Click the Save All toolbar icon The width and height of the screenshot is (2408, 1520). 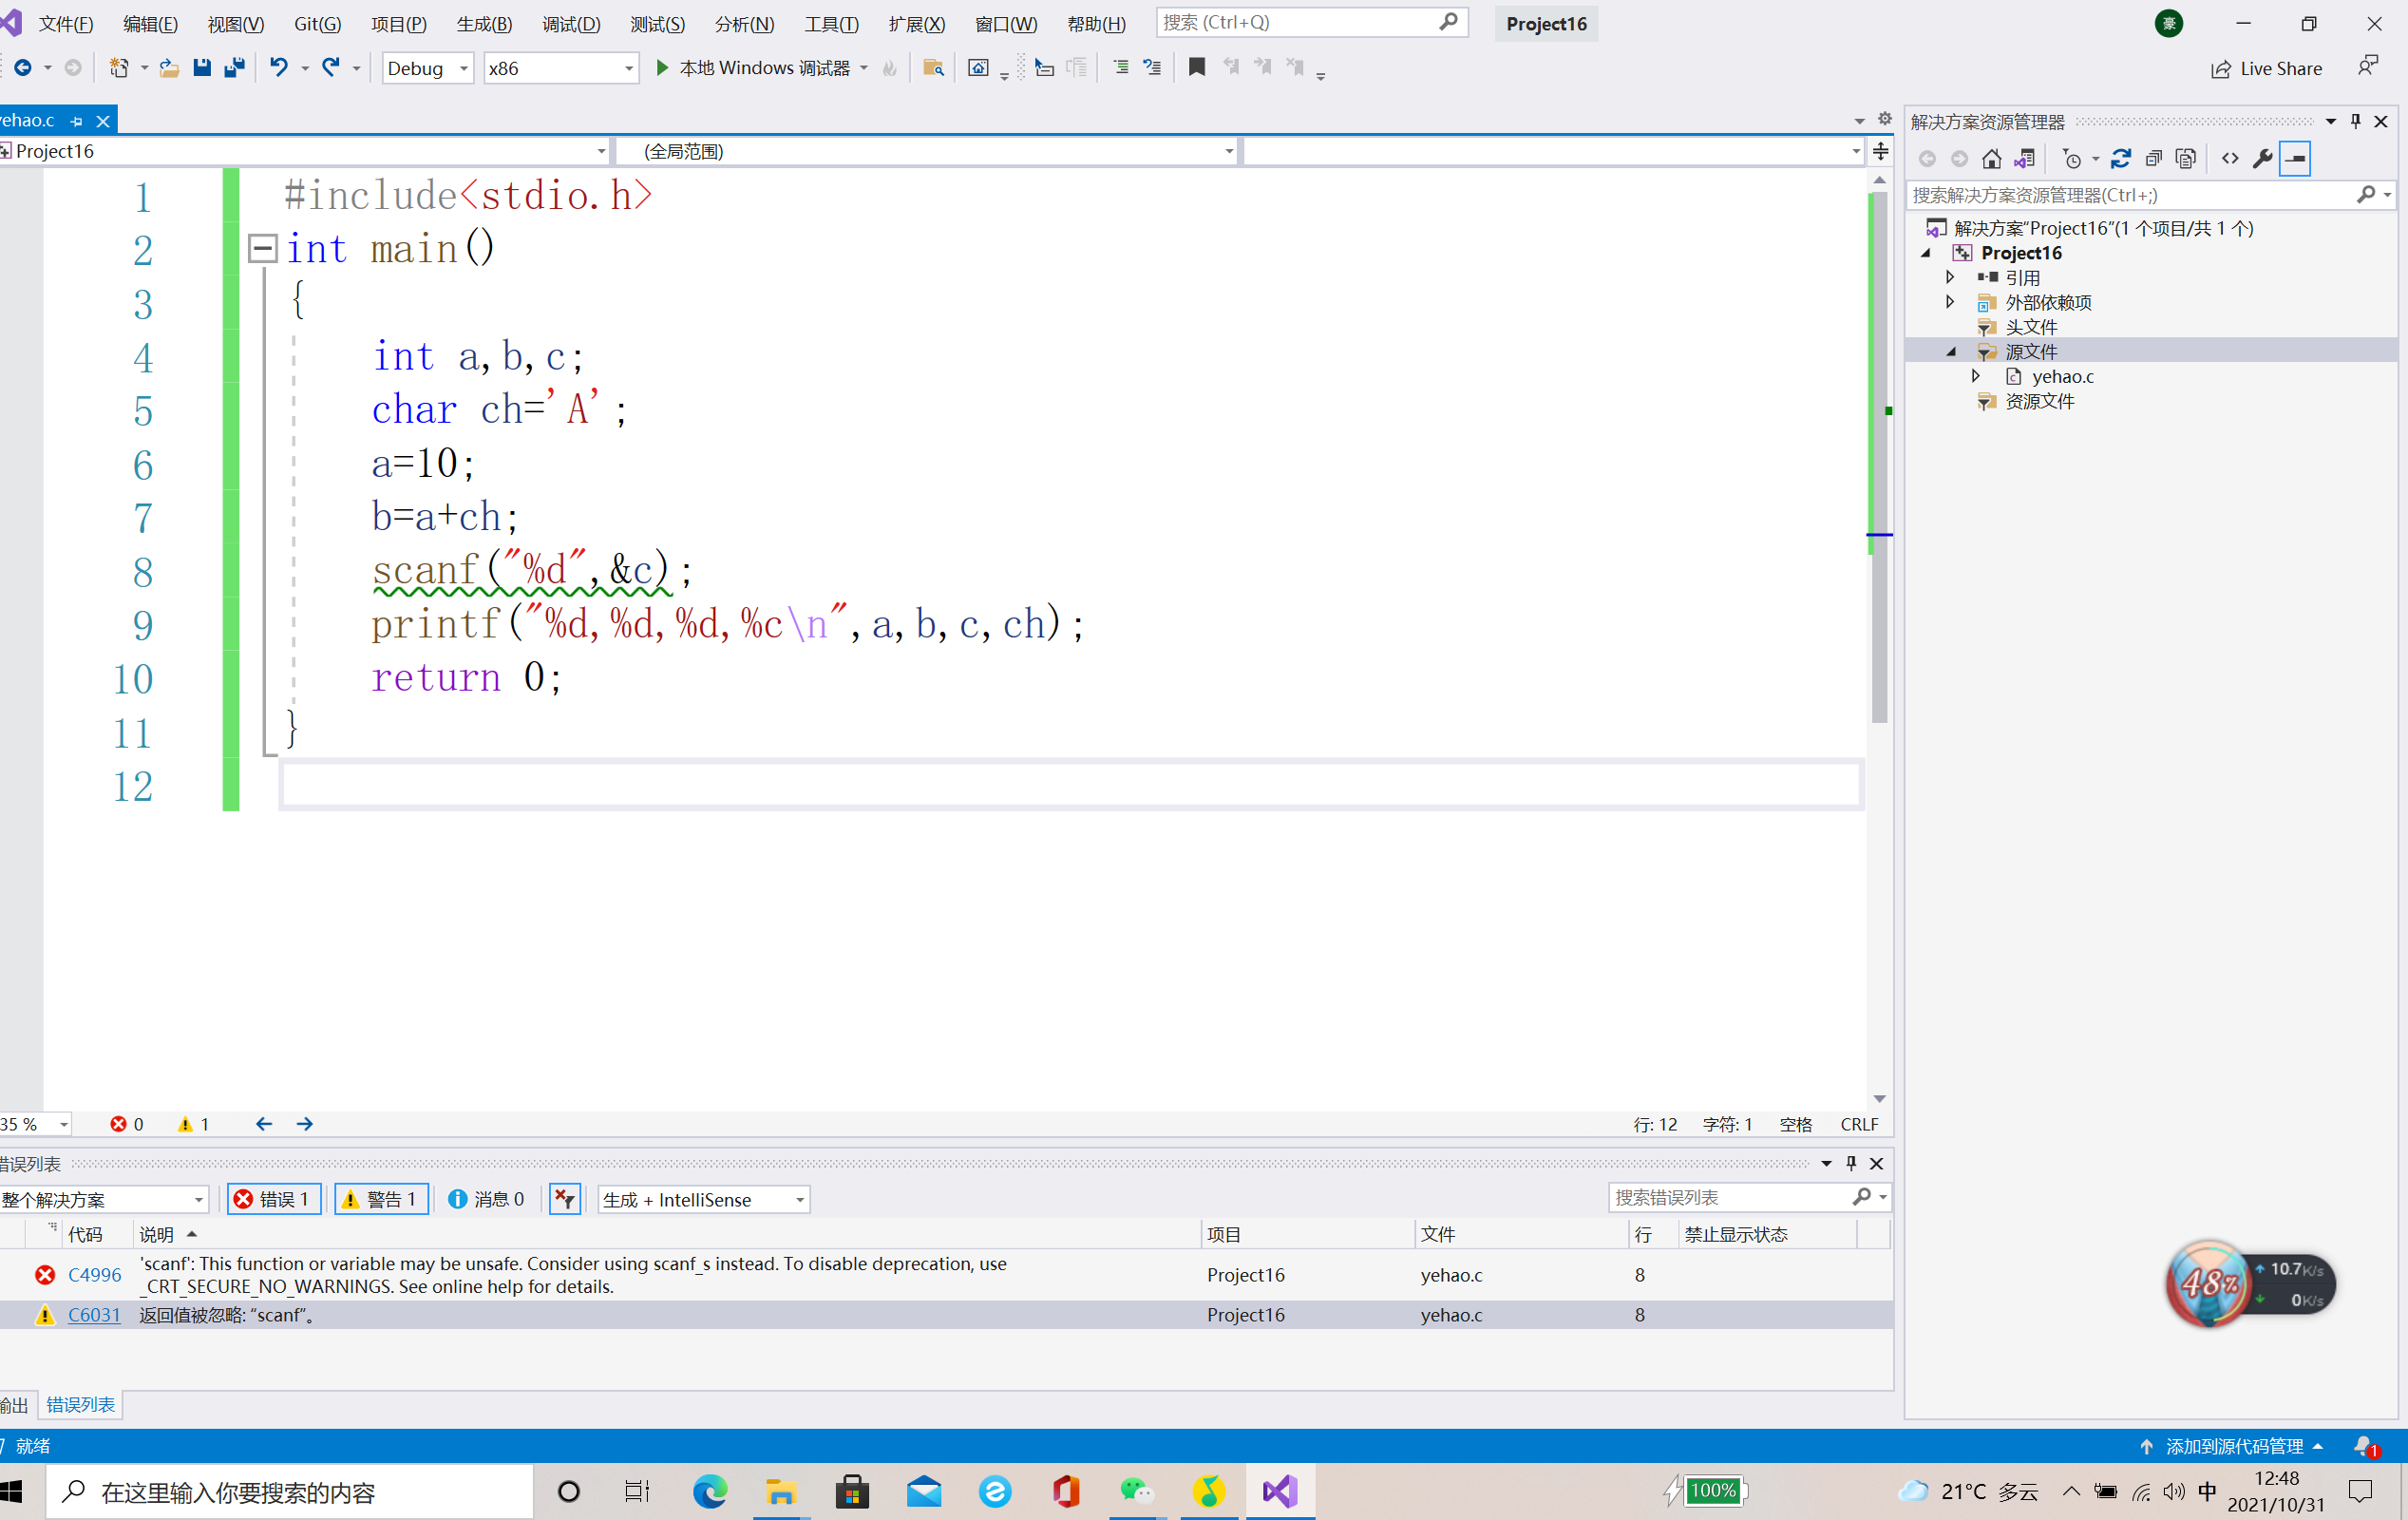[x=235, y=68]
